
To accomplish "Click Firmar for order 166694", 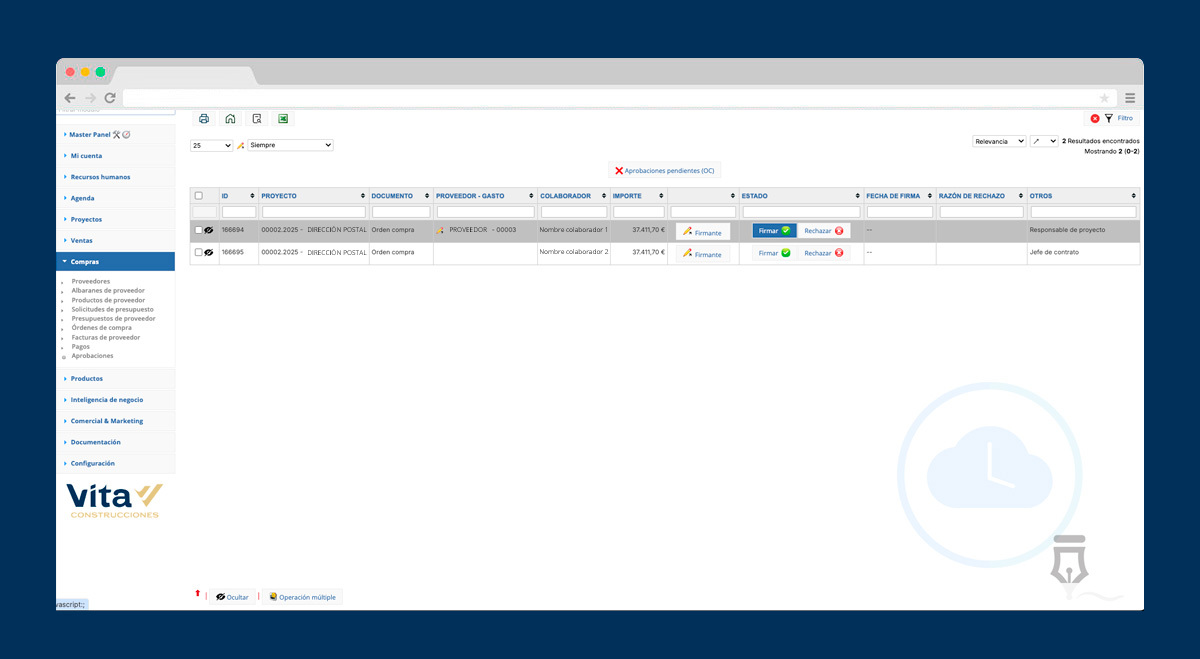I will coord(774,231).
